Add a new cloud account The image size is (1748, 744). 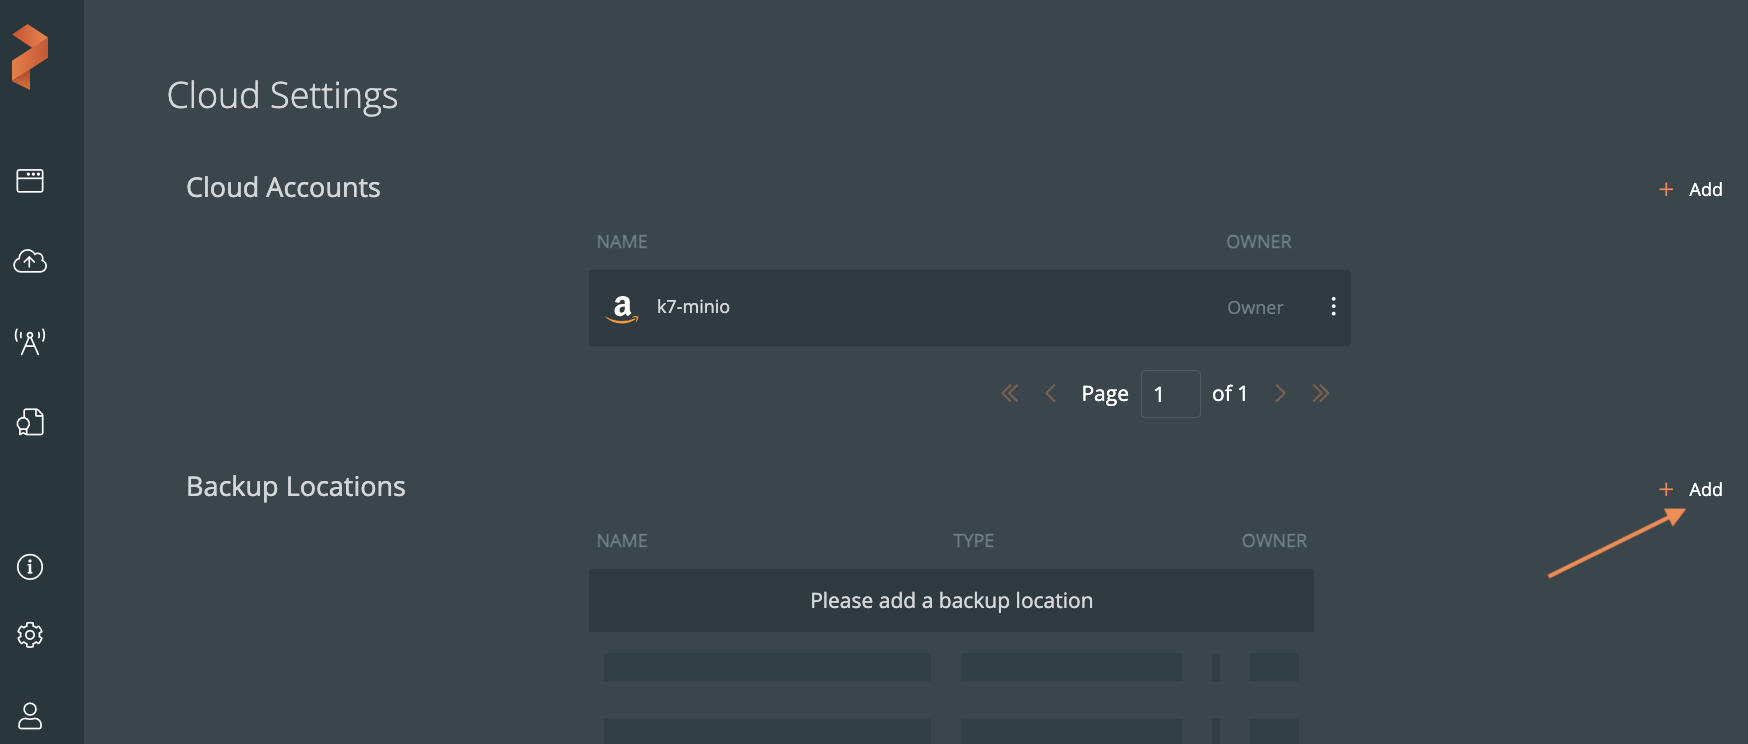[1691, 189]
